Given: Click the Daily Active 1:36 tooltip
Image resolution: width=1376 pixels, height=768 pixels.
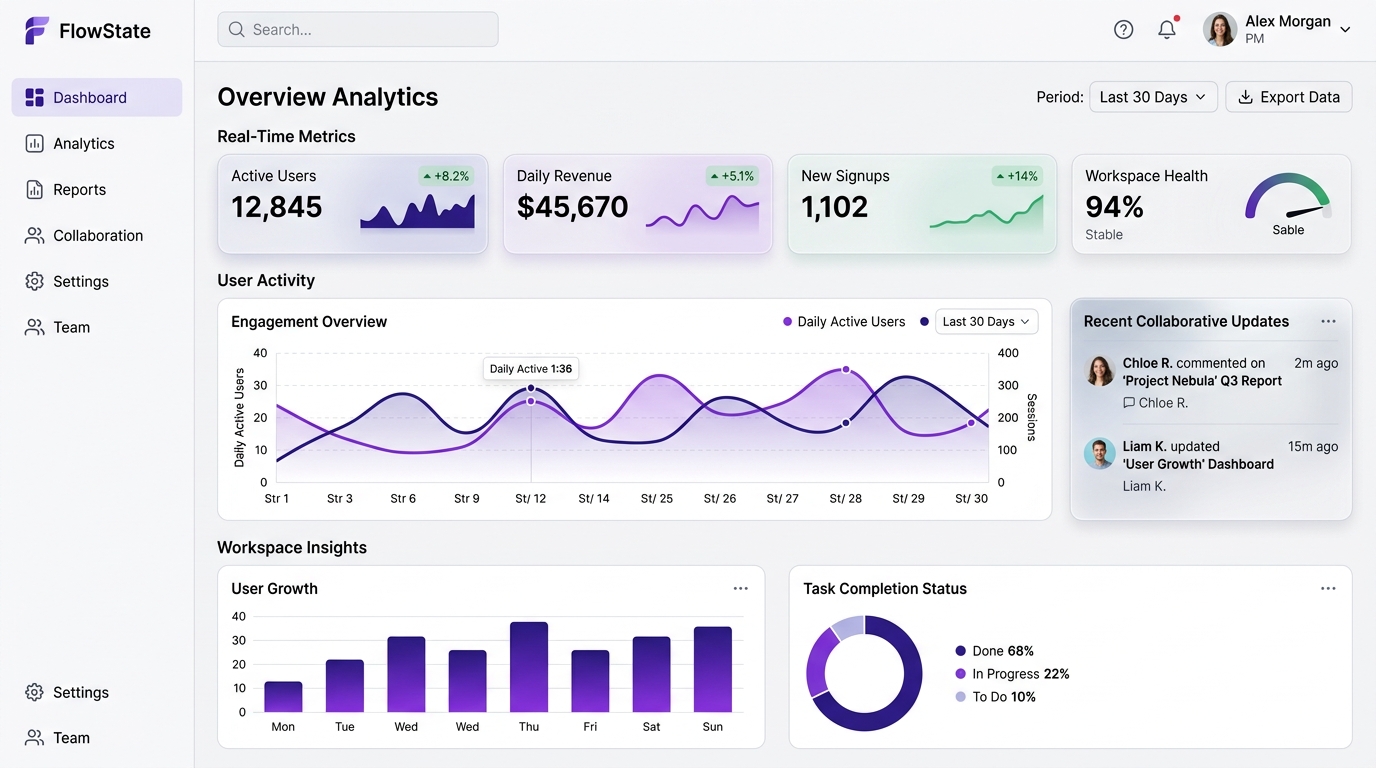Looking at the screenshot, I should [x=531, y=369].
